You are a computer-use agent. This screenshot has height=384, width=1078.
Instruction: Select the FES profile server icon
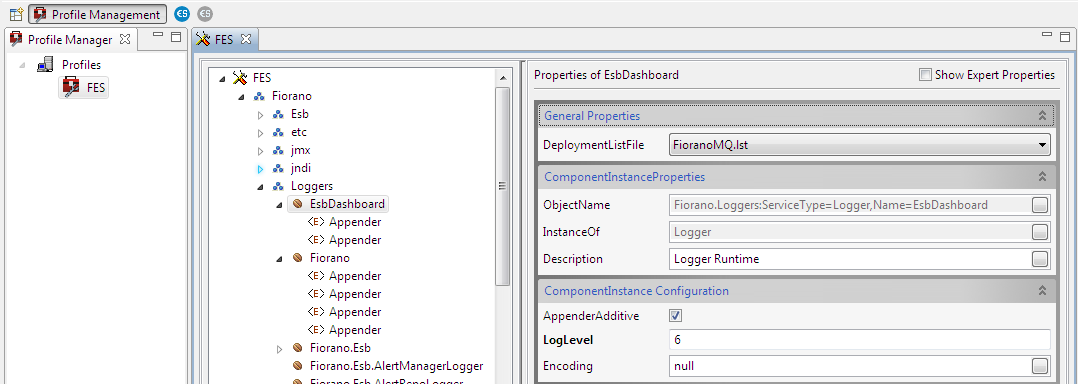point(71,87)
